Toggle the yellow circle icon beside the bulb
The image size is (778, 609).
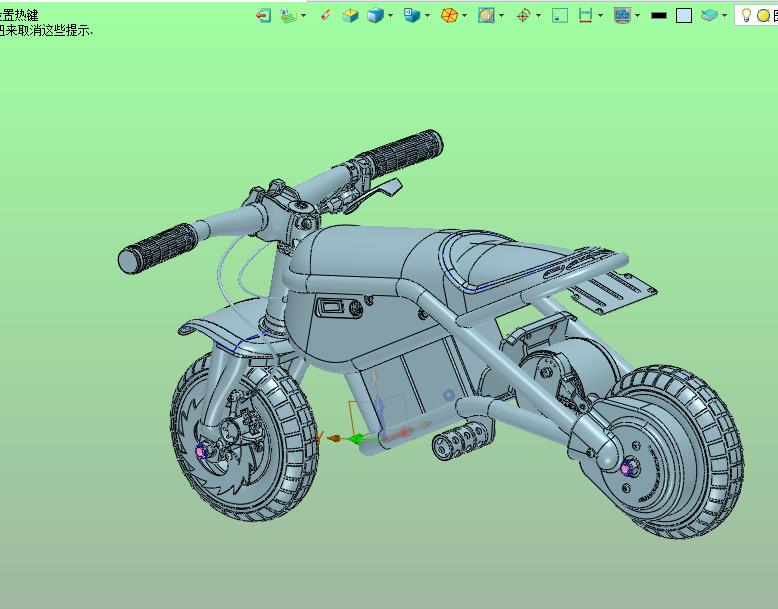click(x=763, y=15)
